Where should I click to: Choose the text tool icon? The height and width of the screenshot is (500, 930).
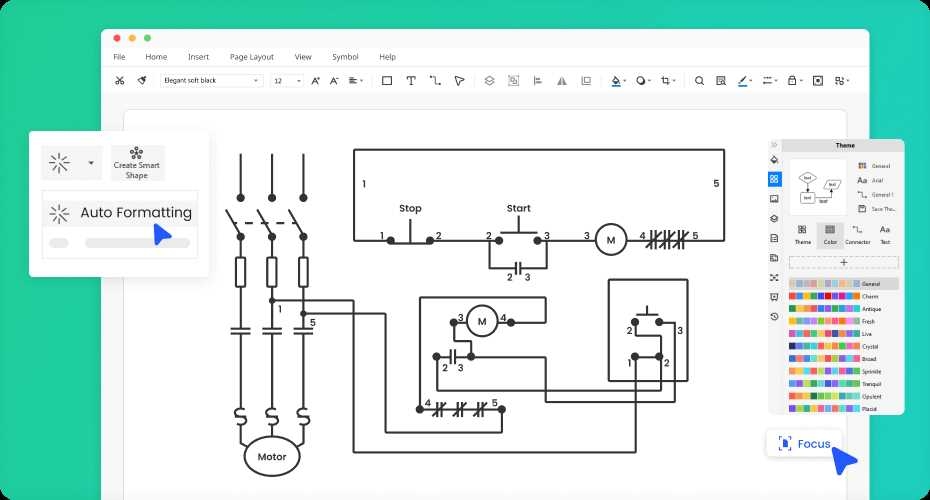click(x=411, y=80)
